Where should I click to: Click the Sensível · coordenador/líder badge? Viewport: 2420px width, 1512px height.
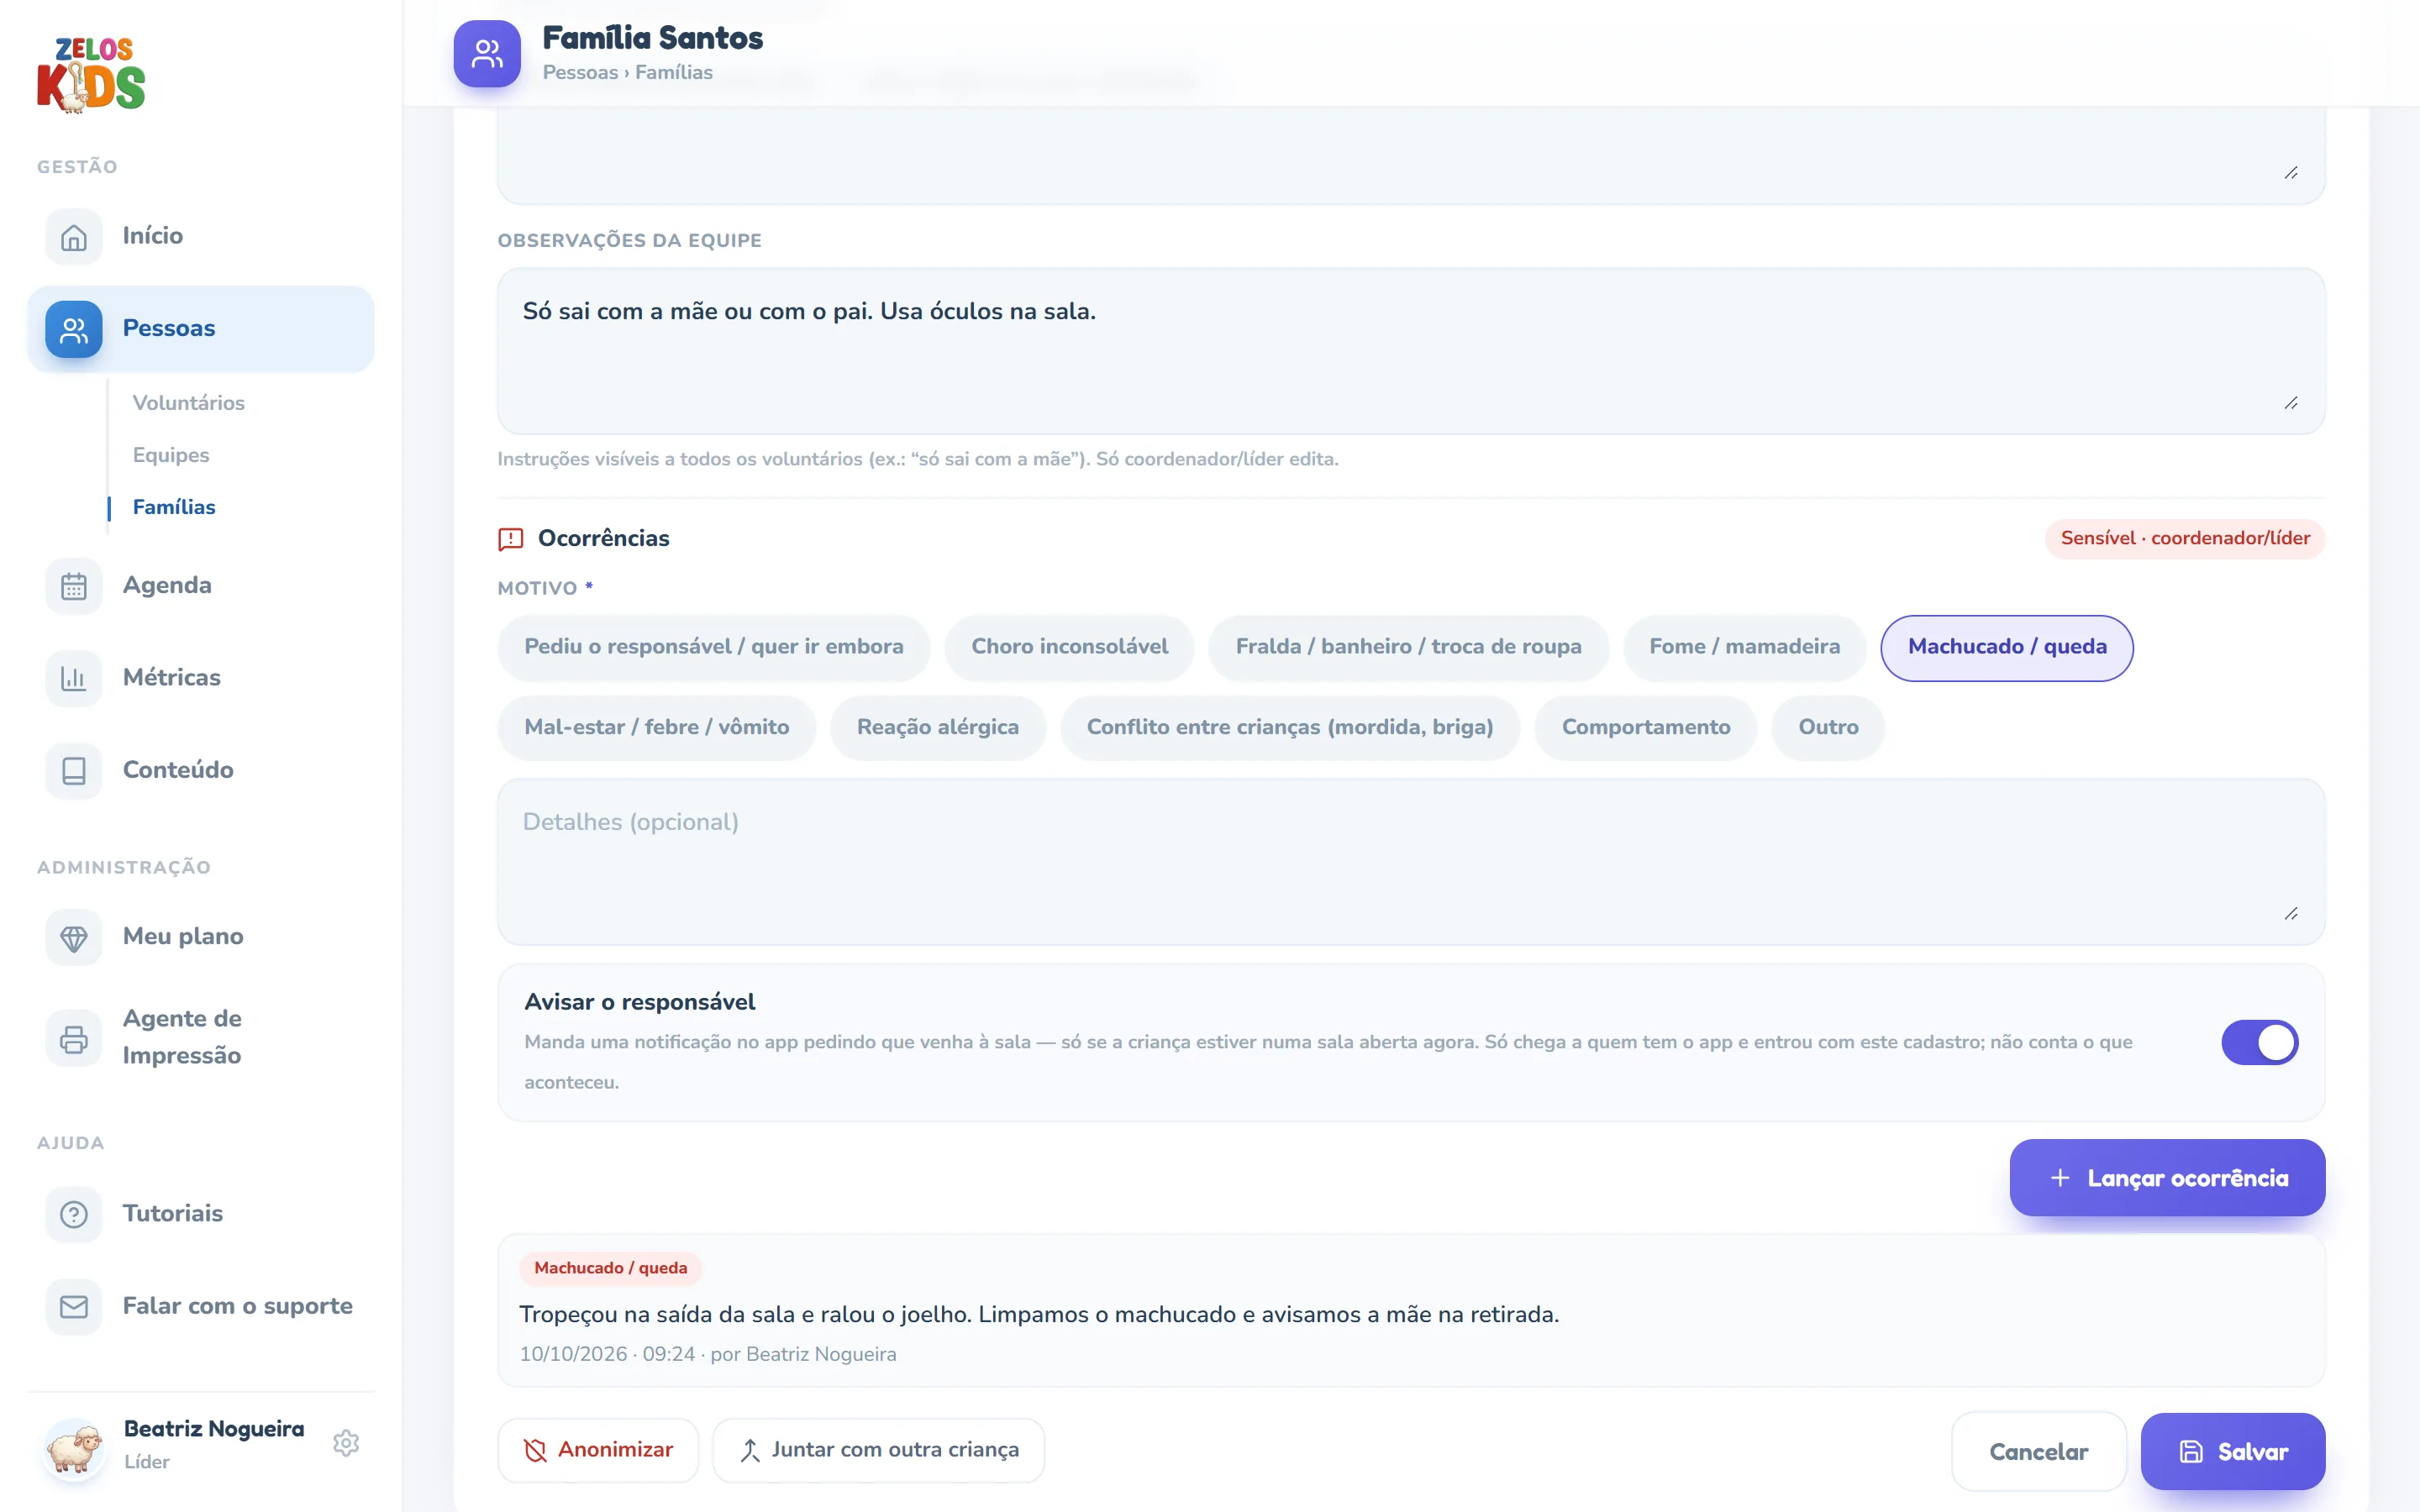coord(2184,539)
